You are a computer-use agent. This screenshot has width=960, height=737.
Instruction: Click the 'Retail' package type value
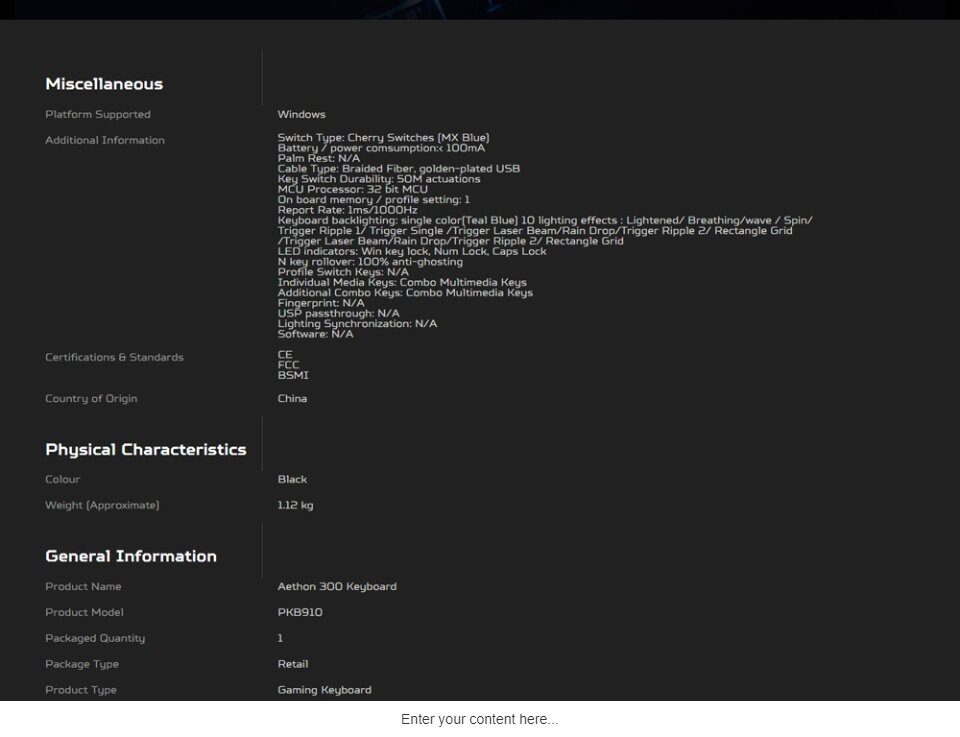tap(293, 664)
